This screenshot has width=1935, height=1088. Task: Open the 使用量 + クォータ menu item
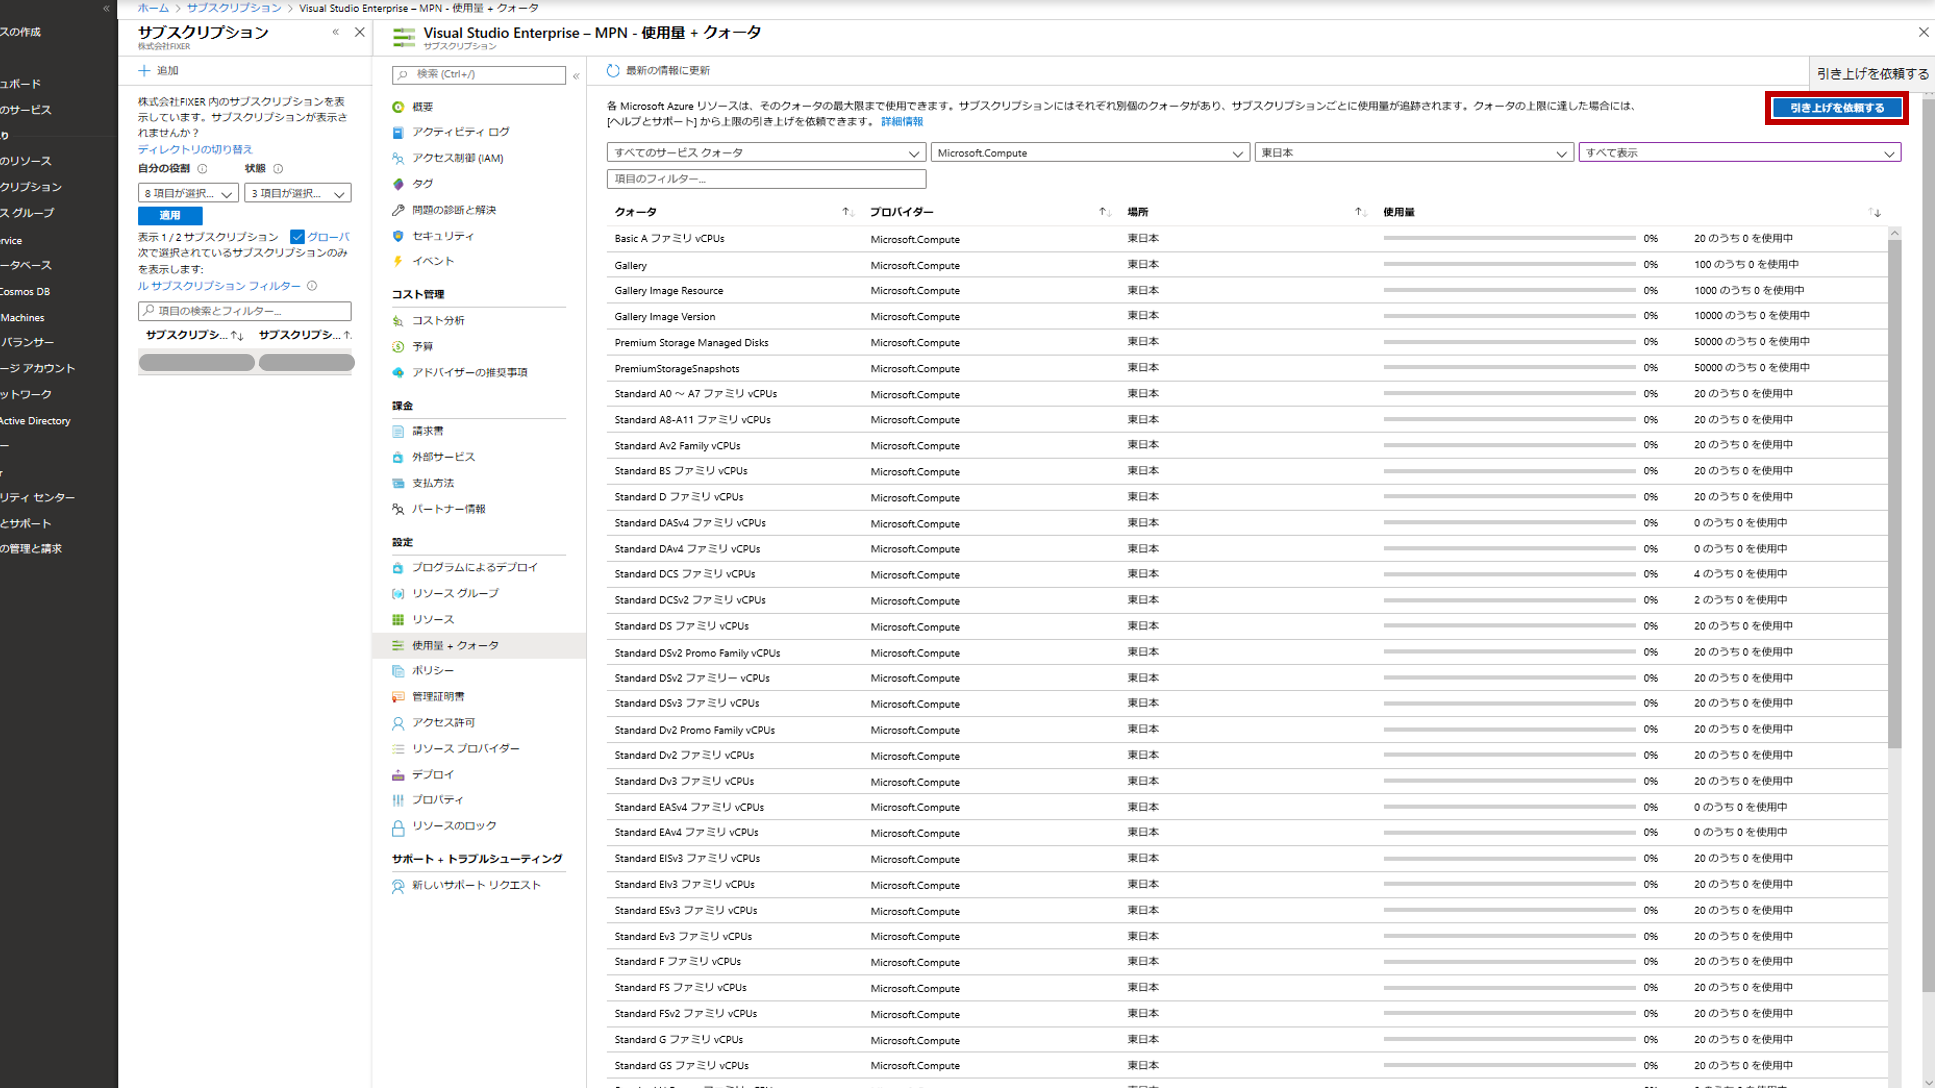point(455,646)
